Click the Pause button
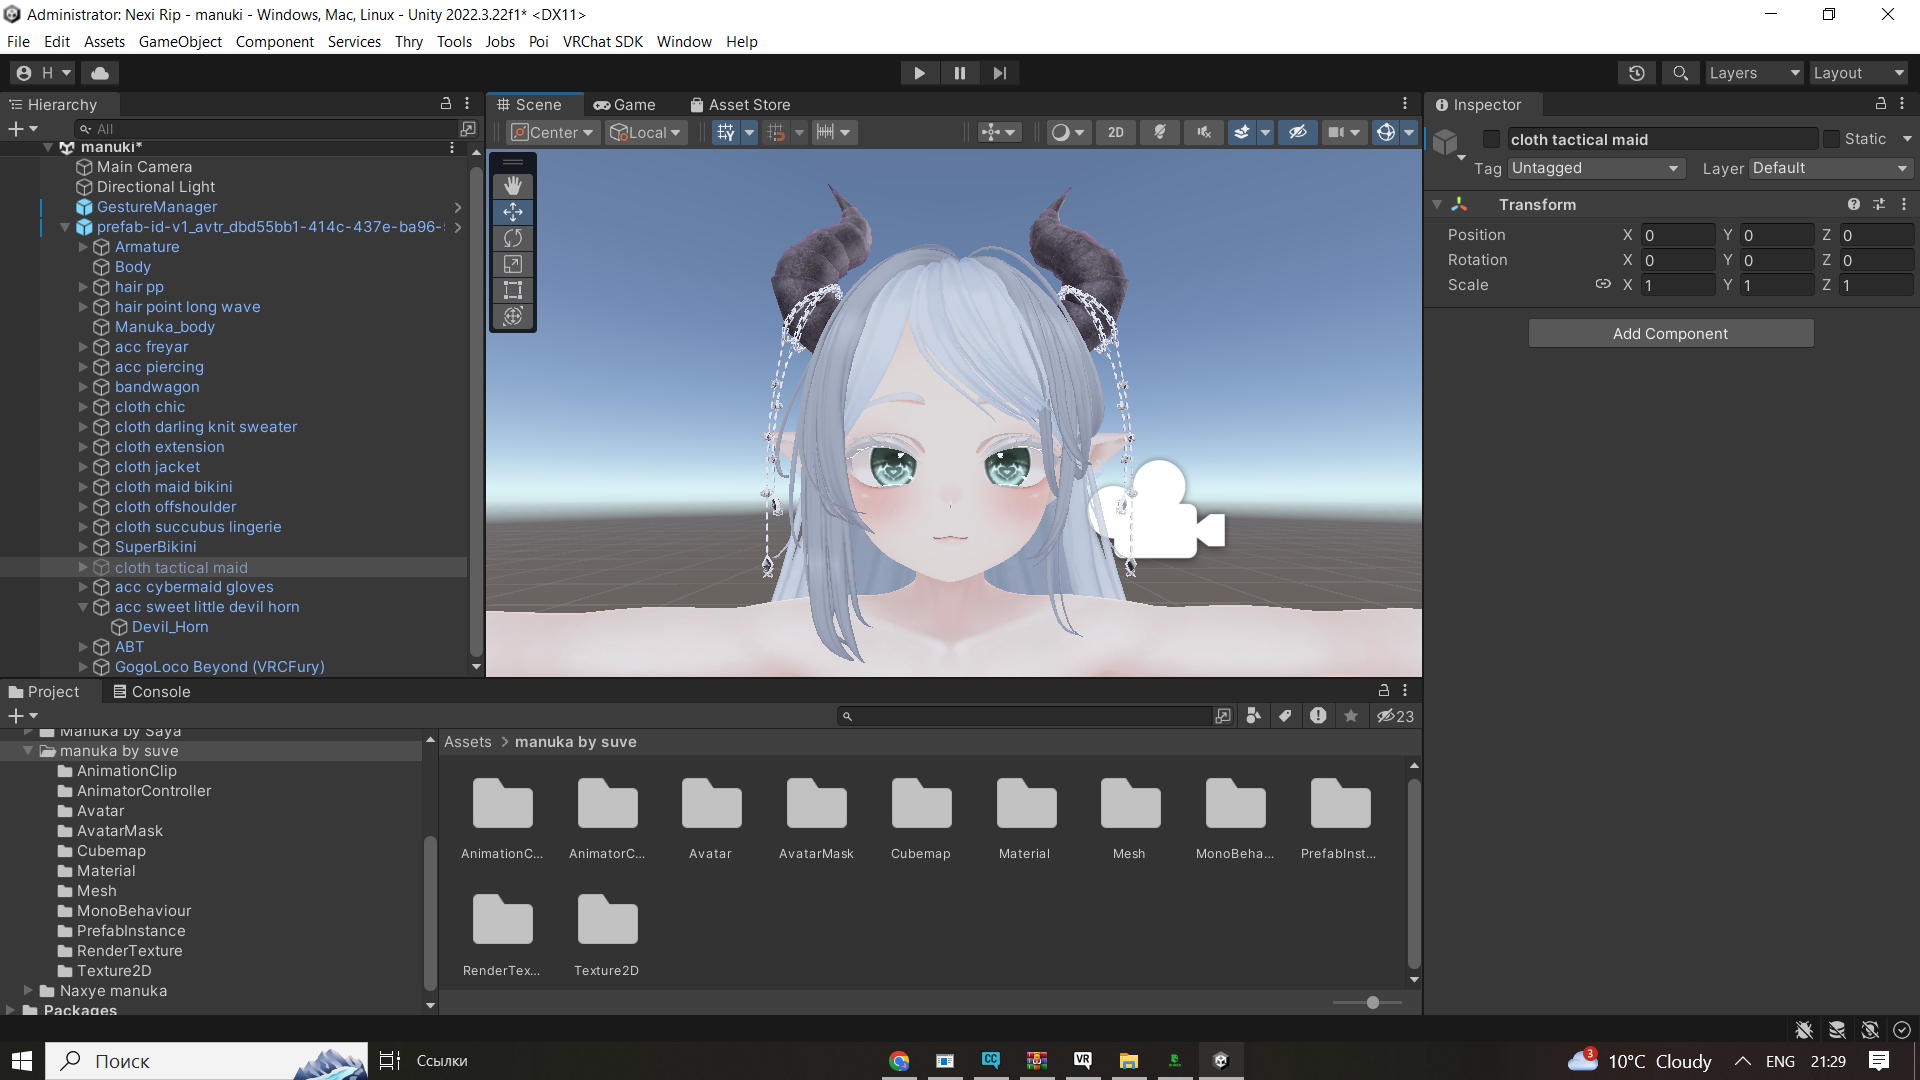Viewport: 1920px width, 1080px height. [x=960, y=73]
